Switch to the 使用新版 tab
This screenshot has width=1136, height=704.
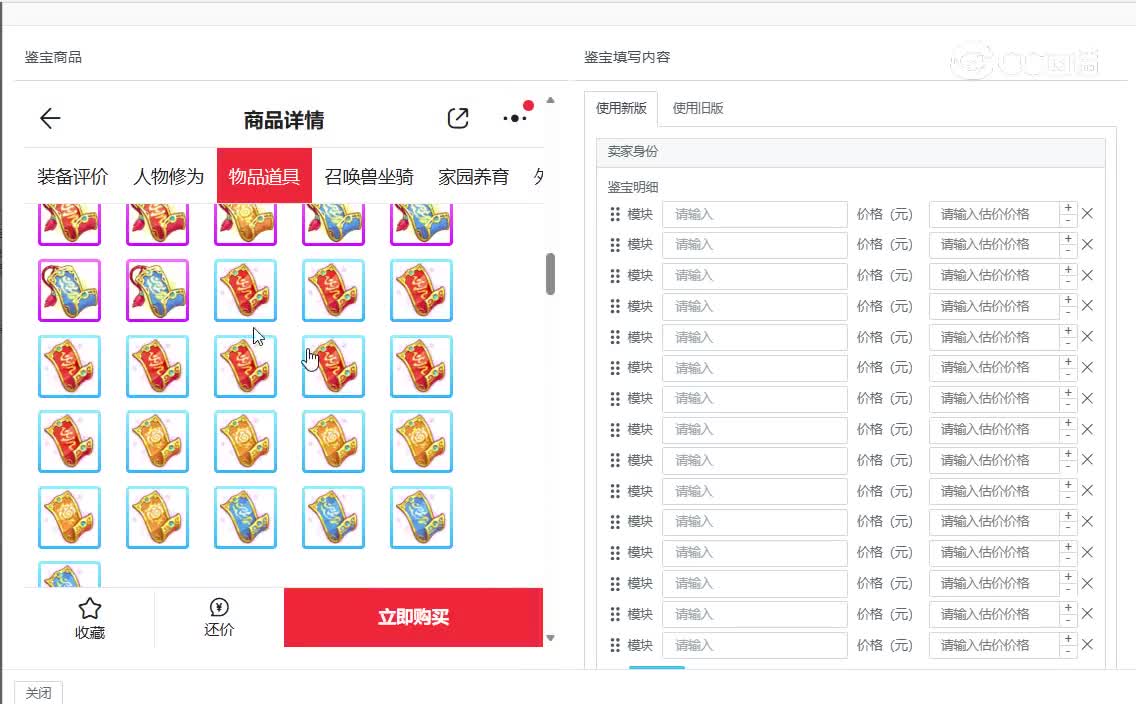621,108
